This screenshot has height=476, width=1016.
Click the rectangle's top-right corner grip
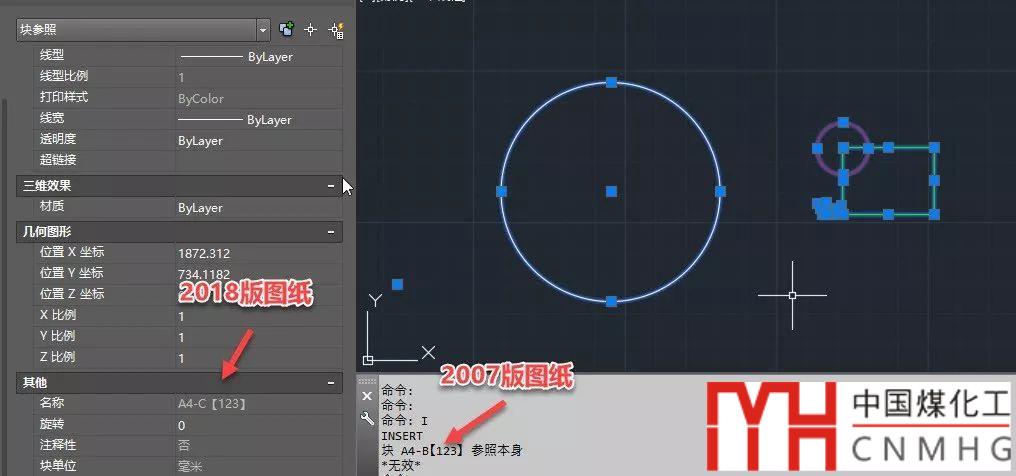pos(934,148)
